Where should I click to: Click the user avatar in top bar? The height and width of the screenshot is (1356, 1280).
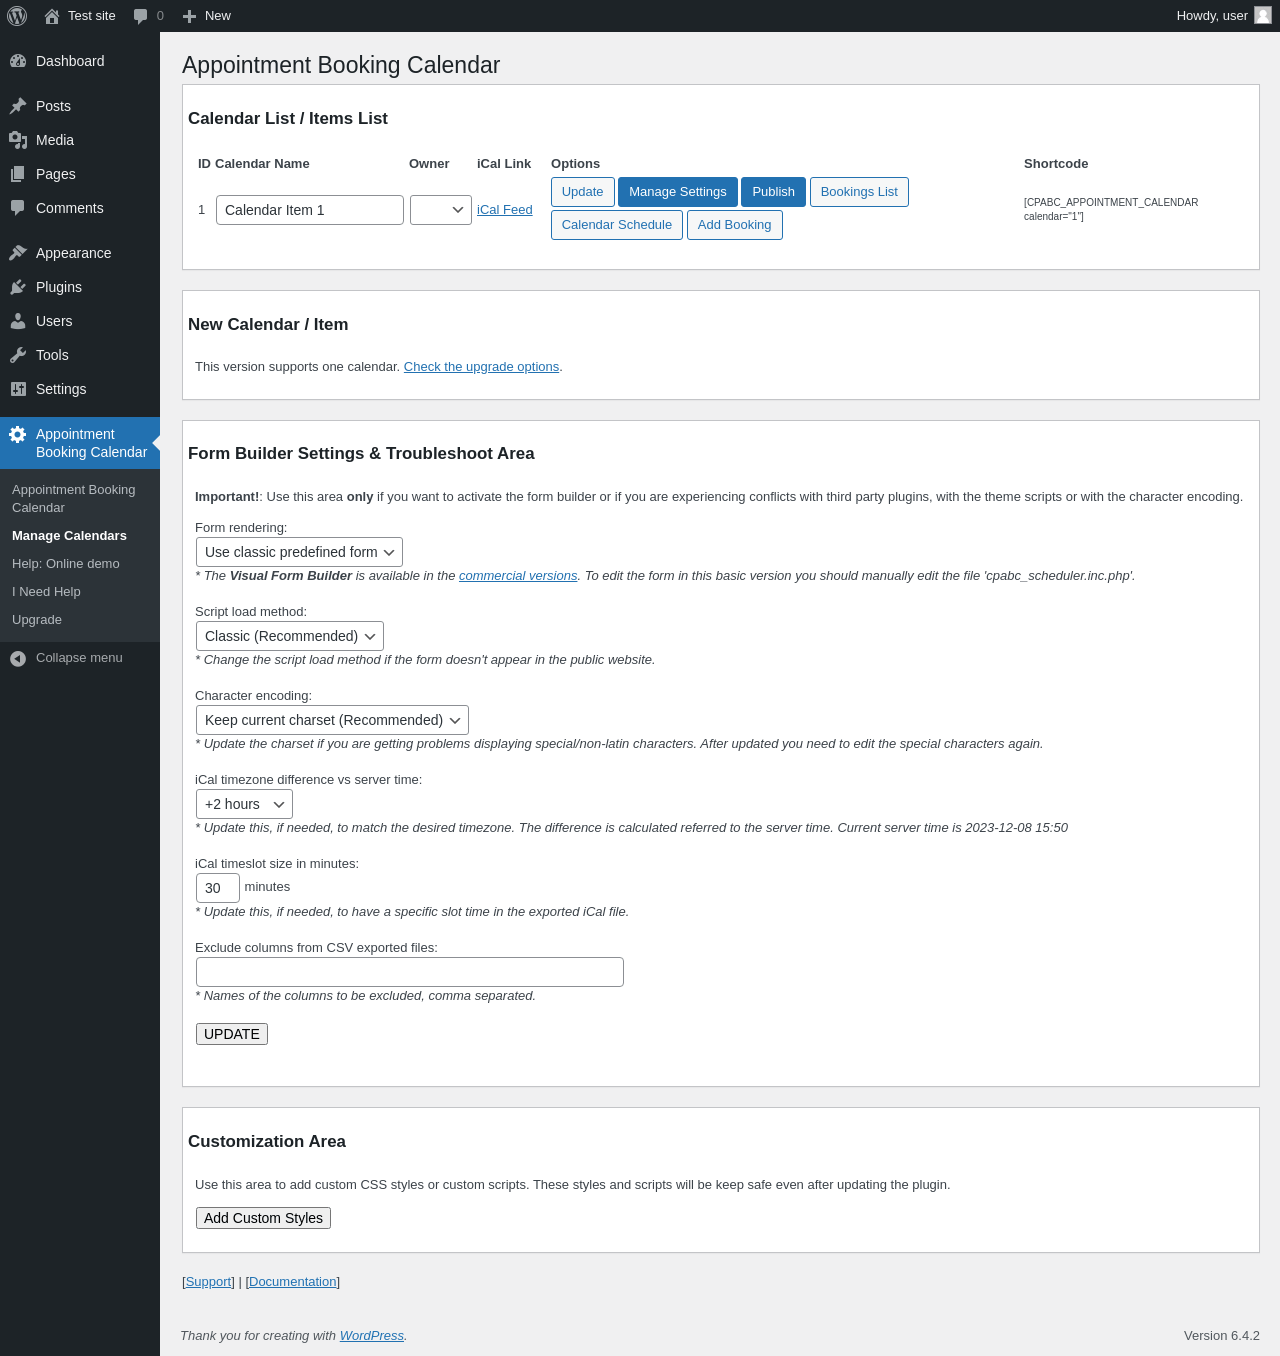pos(1263,15)
